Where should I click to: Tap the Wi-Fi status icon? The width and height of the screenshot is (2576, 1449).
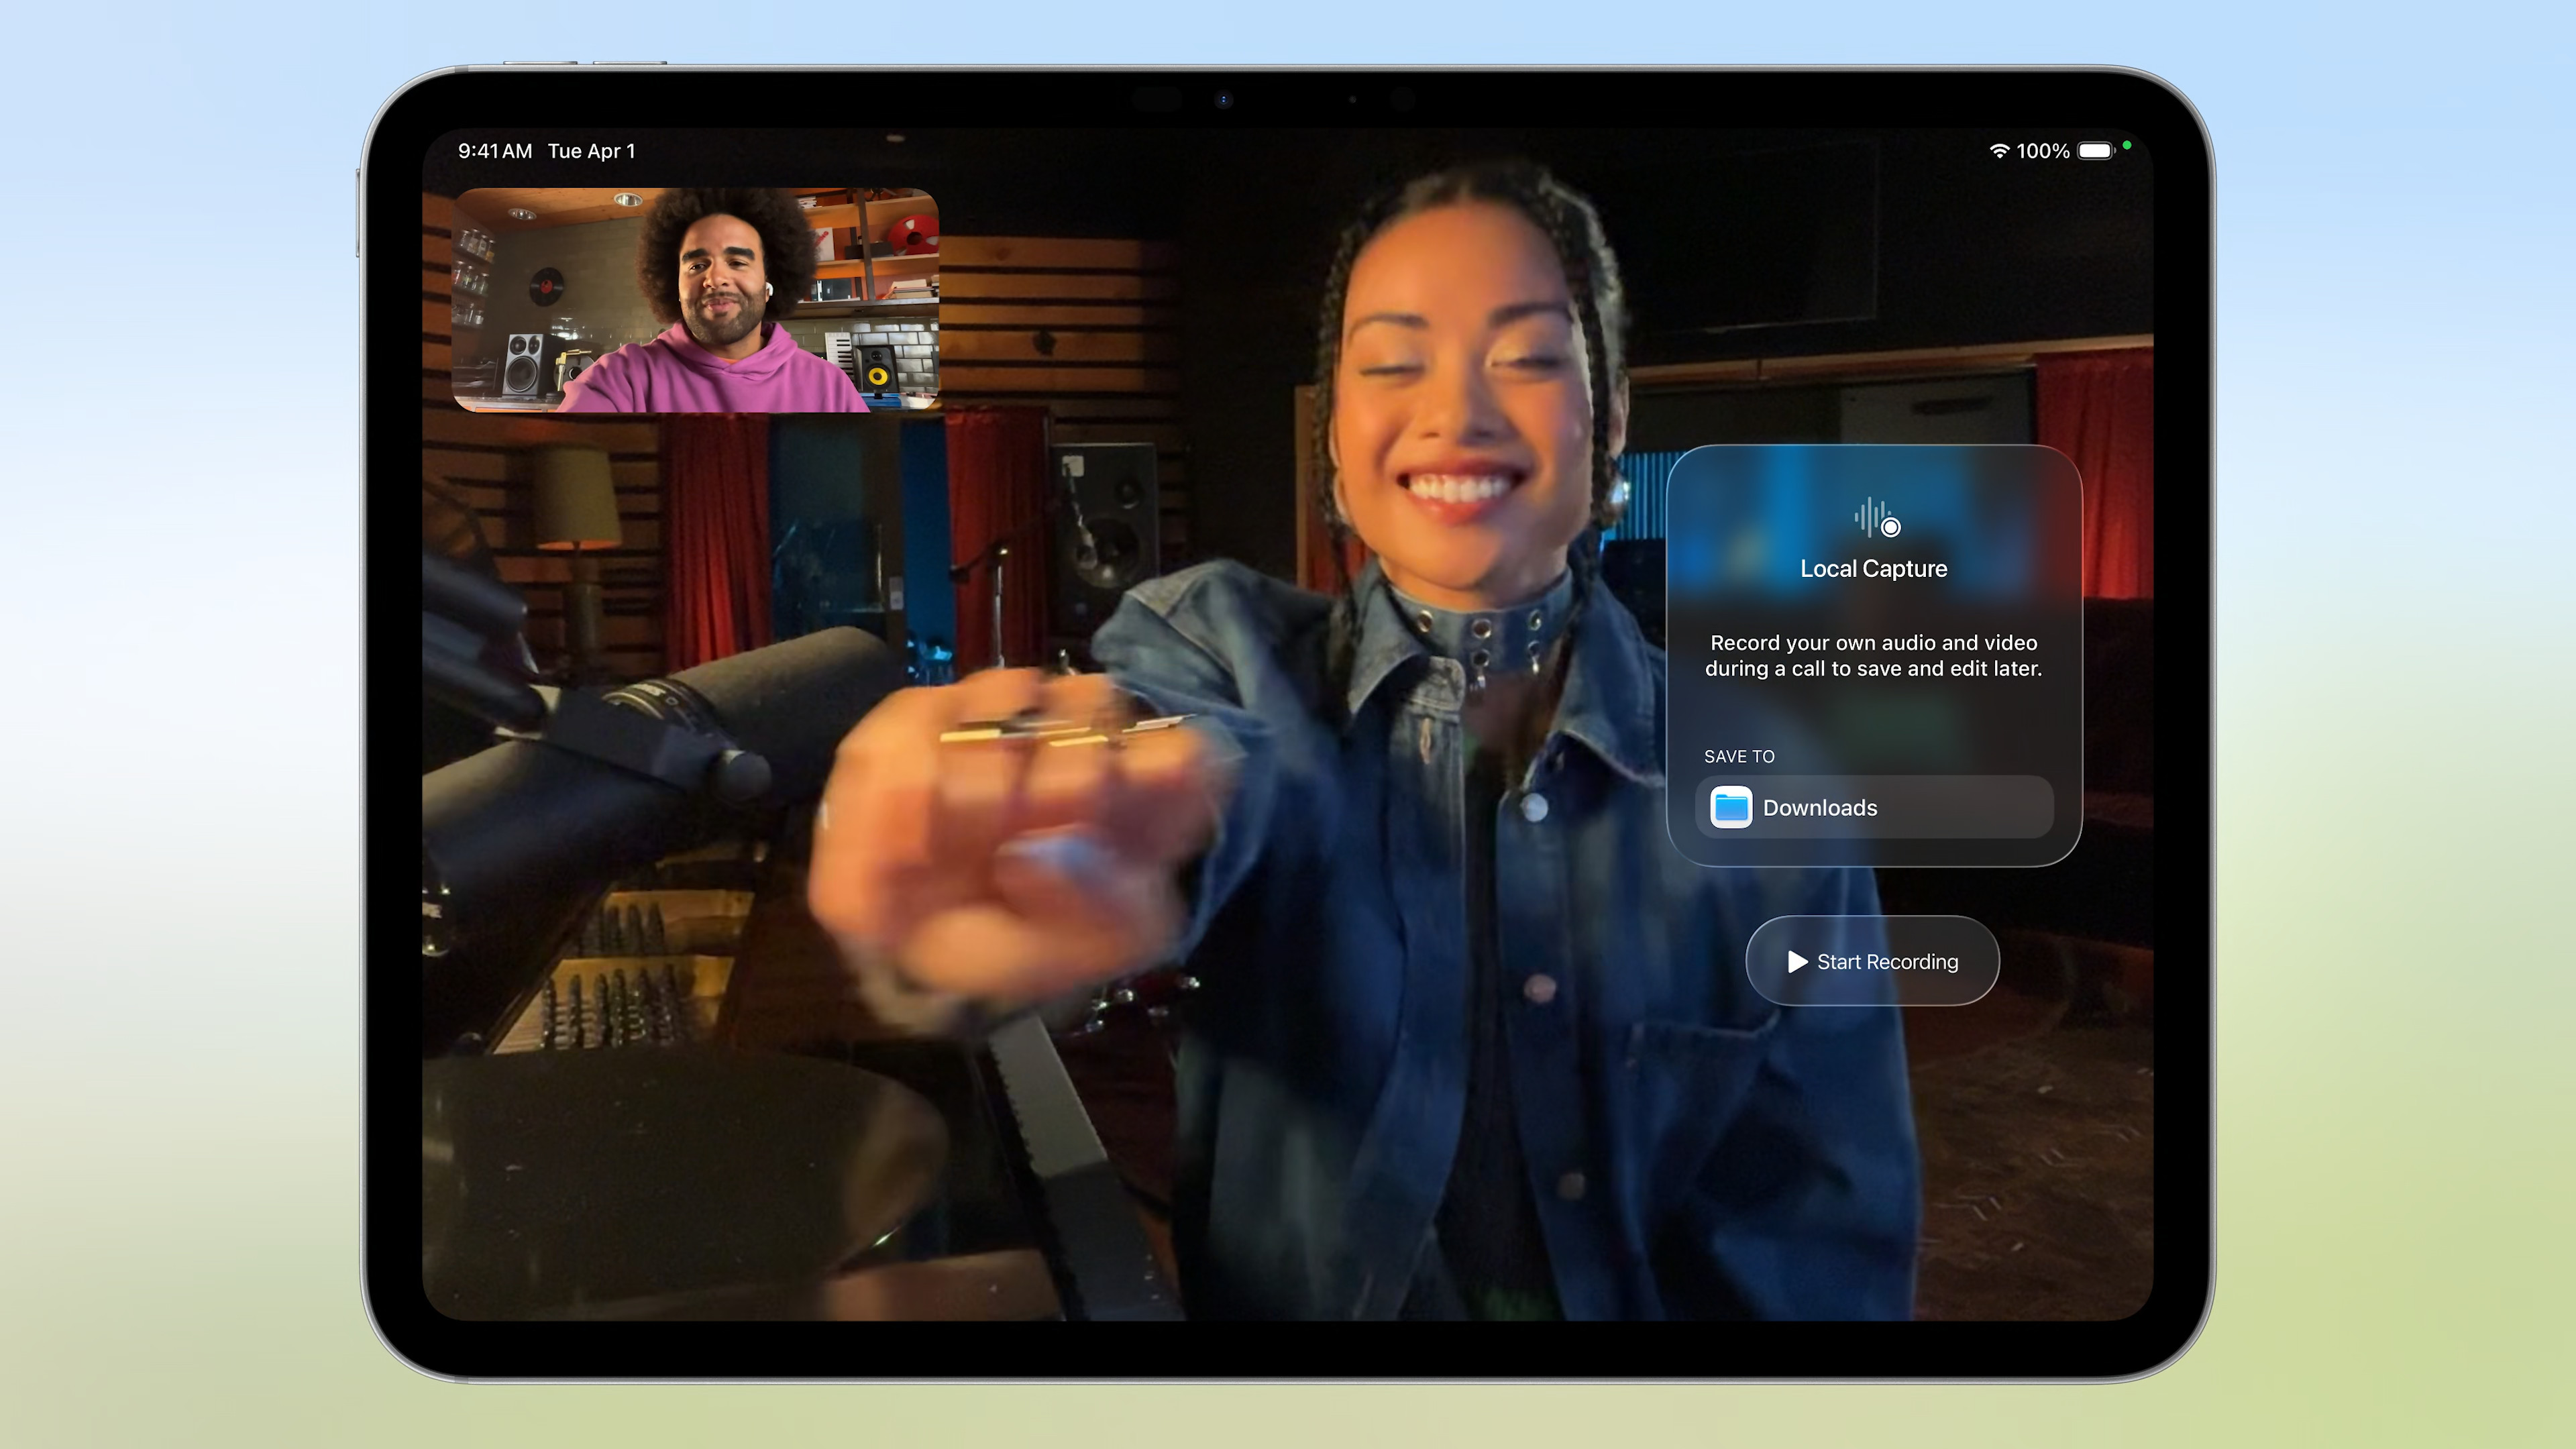(x=1999, y=151)
